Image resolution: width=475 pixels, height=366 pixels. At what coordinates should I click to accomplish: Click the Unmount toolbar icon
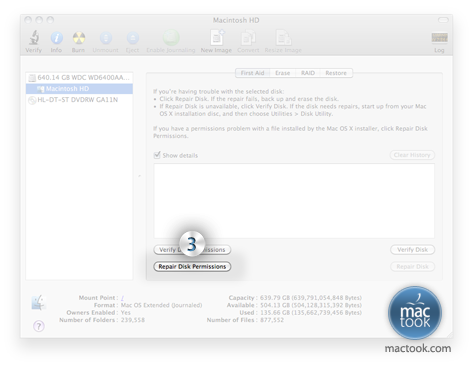[x=106, y=38]
